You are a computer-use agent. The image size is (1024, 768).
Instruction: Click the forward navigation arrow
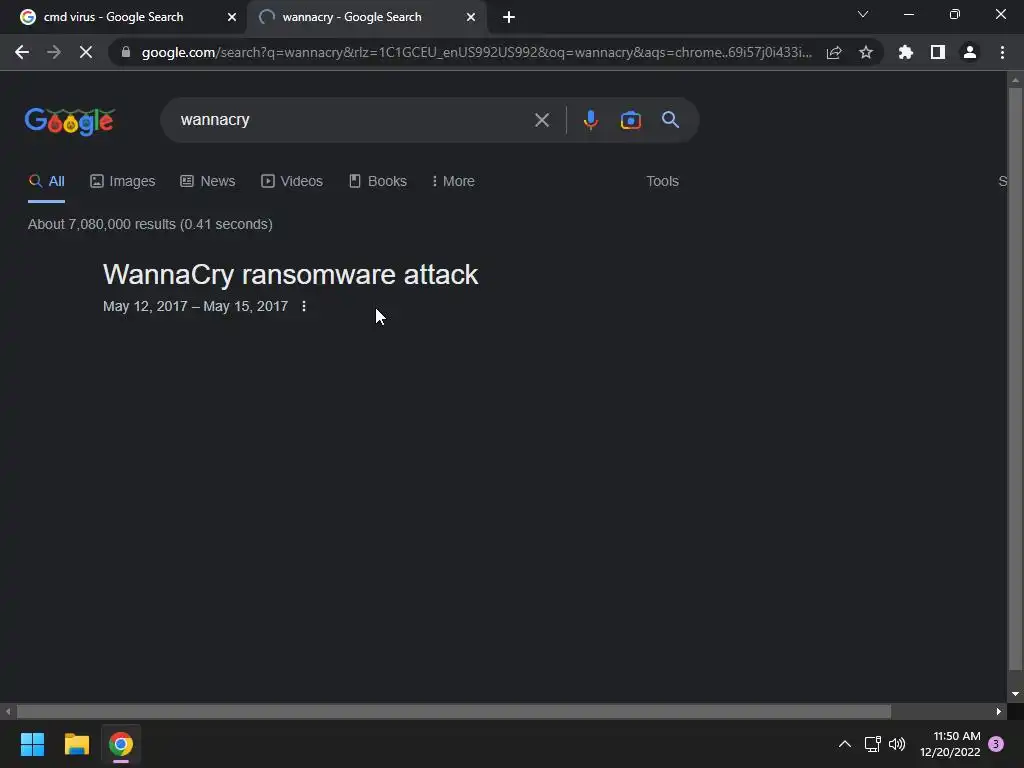pos(54,52)
